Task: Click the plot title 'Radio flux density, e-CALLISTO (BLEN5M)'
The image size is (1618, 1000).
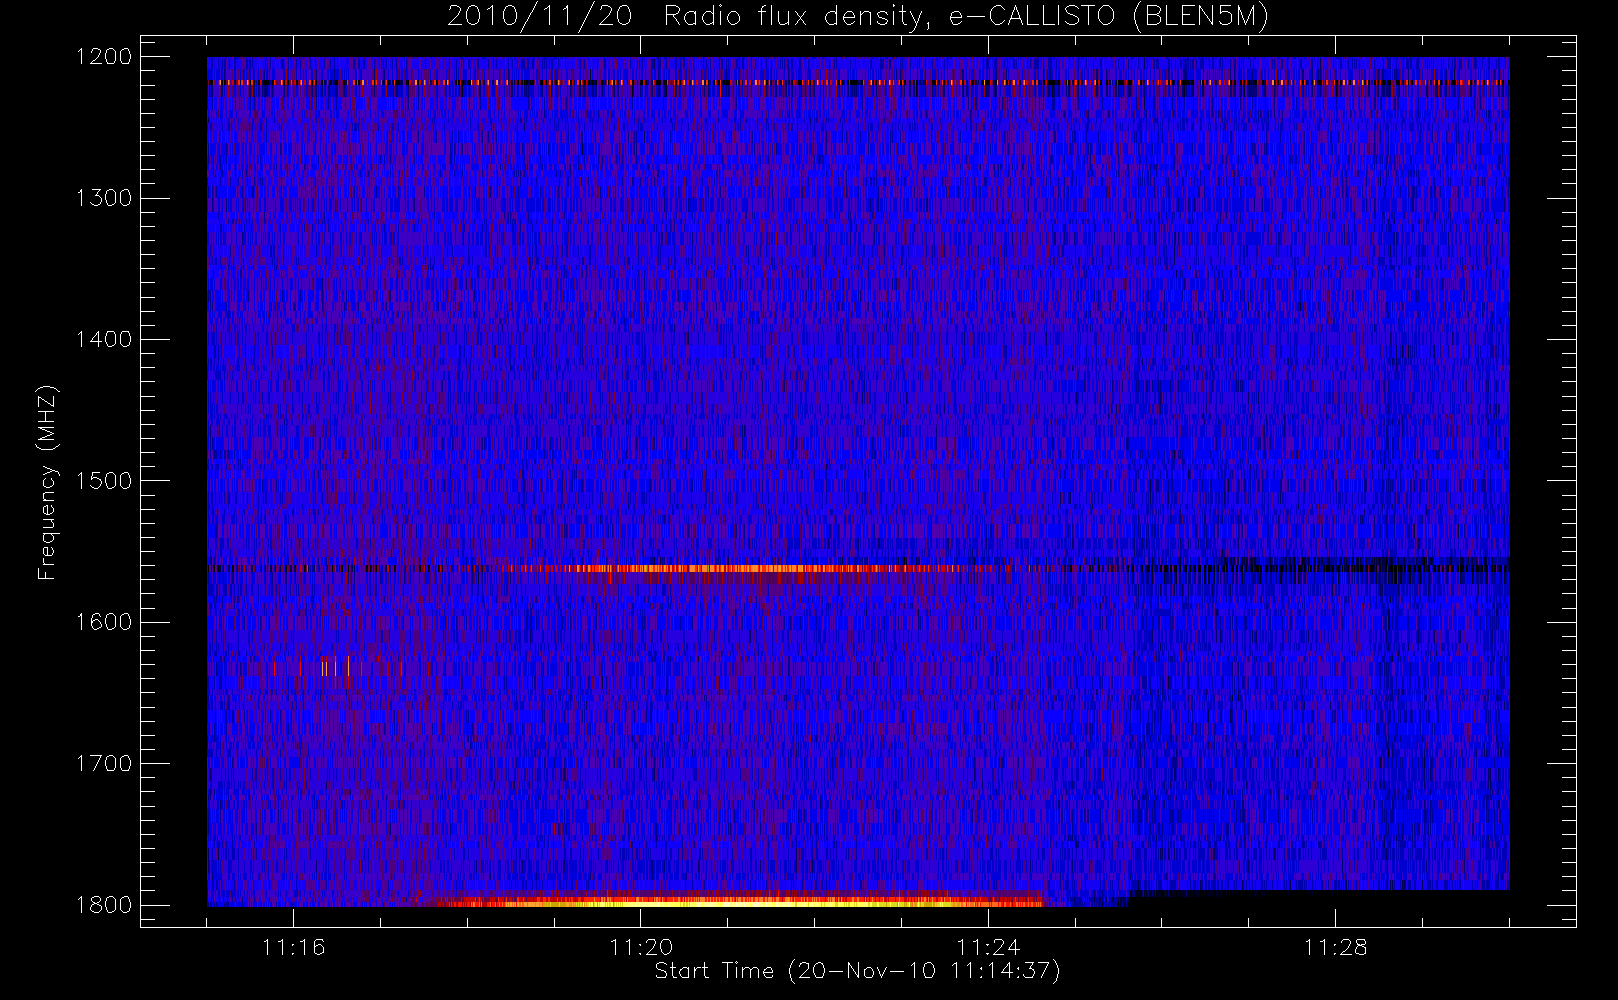Action: coord(966,17)
